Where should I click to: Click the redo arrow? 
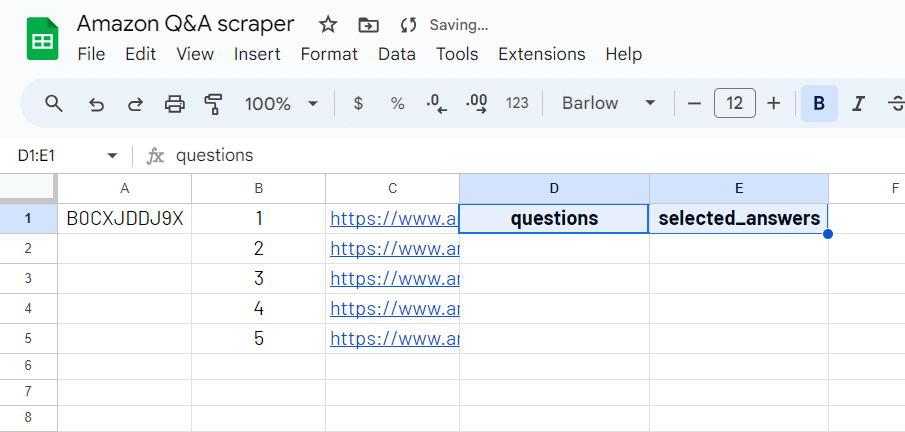pos(135,103)
